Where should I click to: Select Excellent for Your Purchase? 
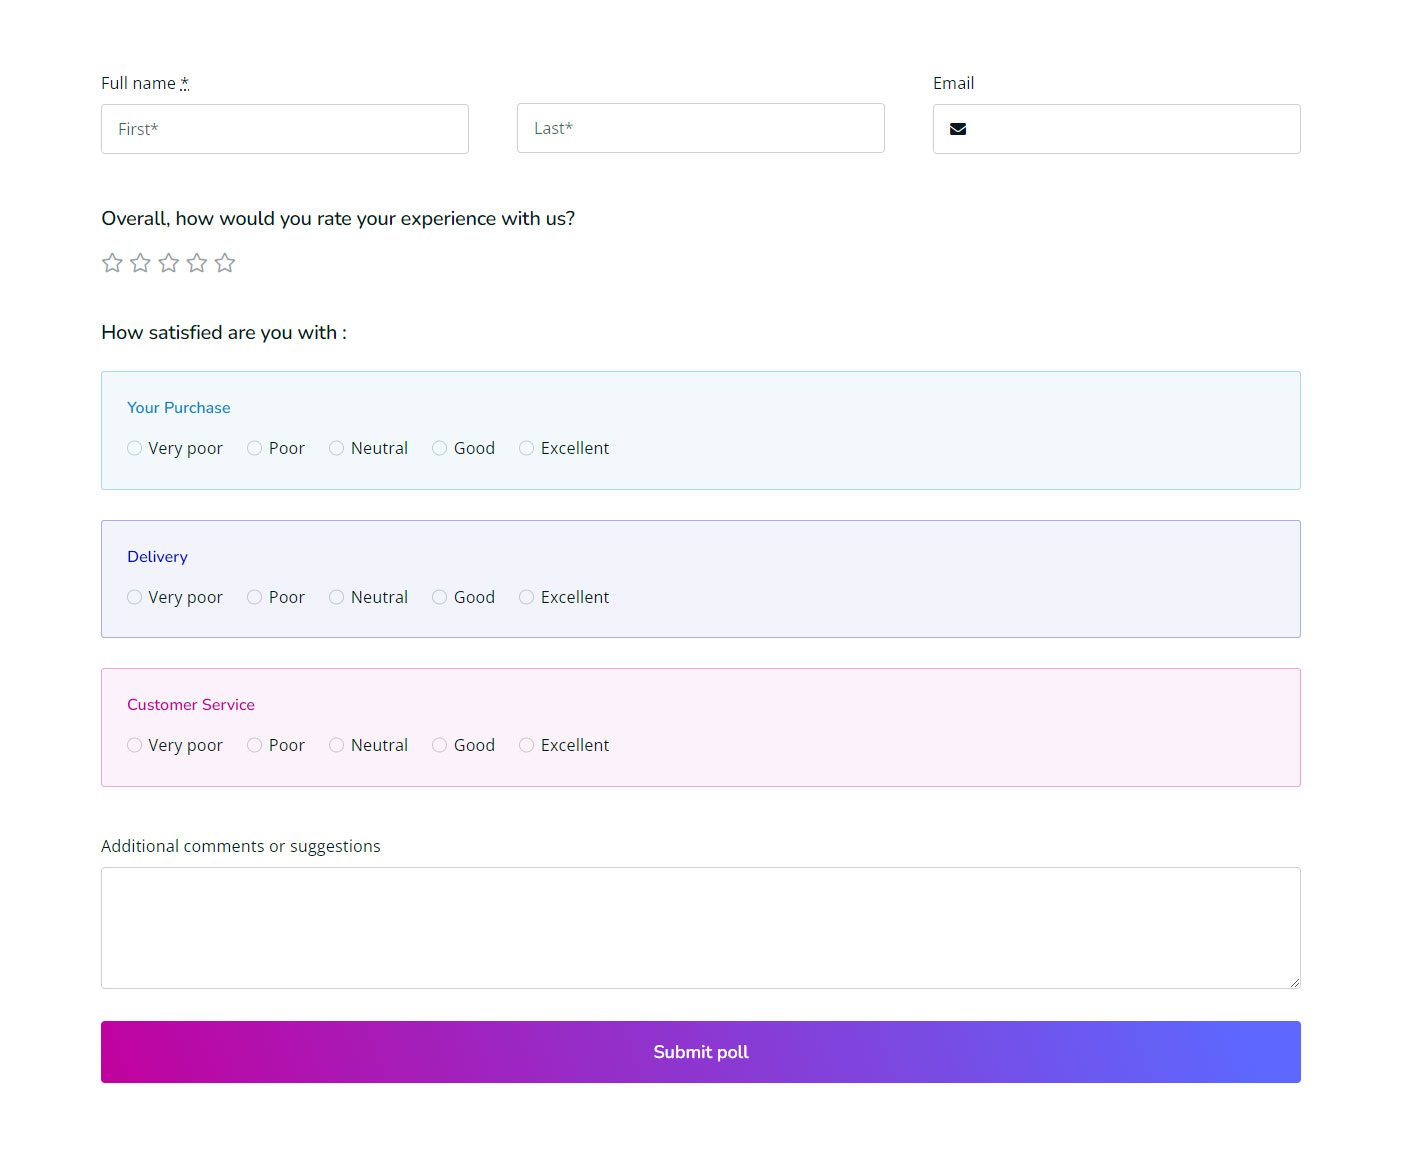(x=526, y=448)
